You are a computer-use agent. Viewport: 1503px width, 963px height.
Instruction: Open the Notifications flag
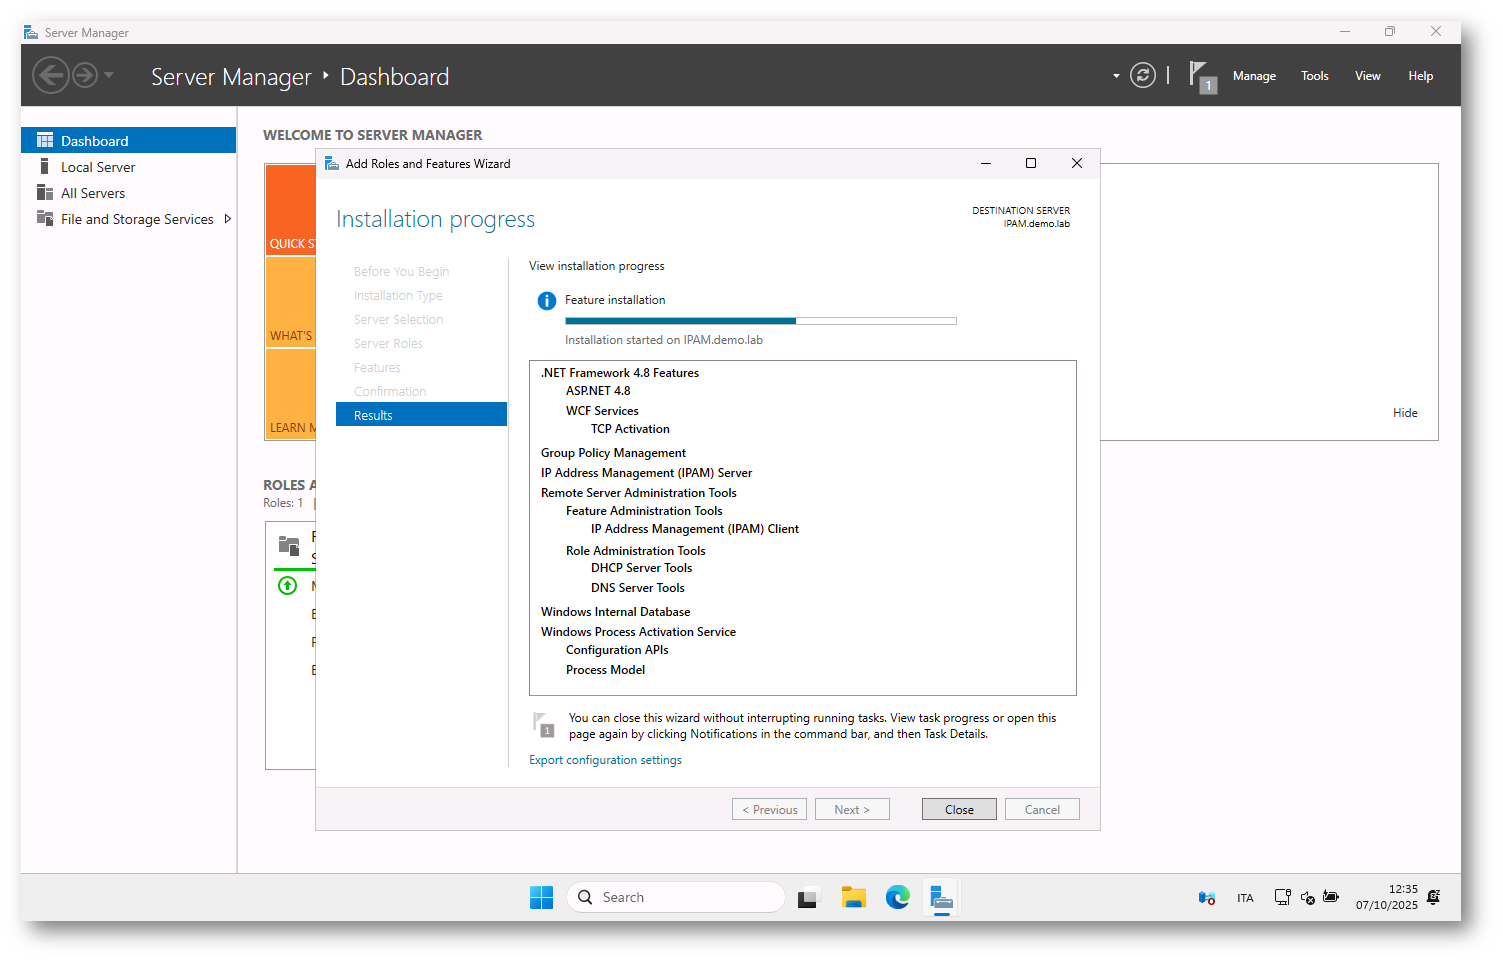(1202, 77)
